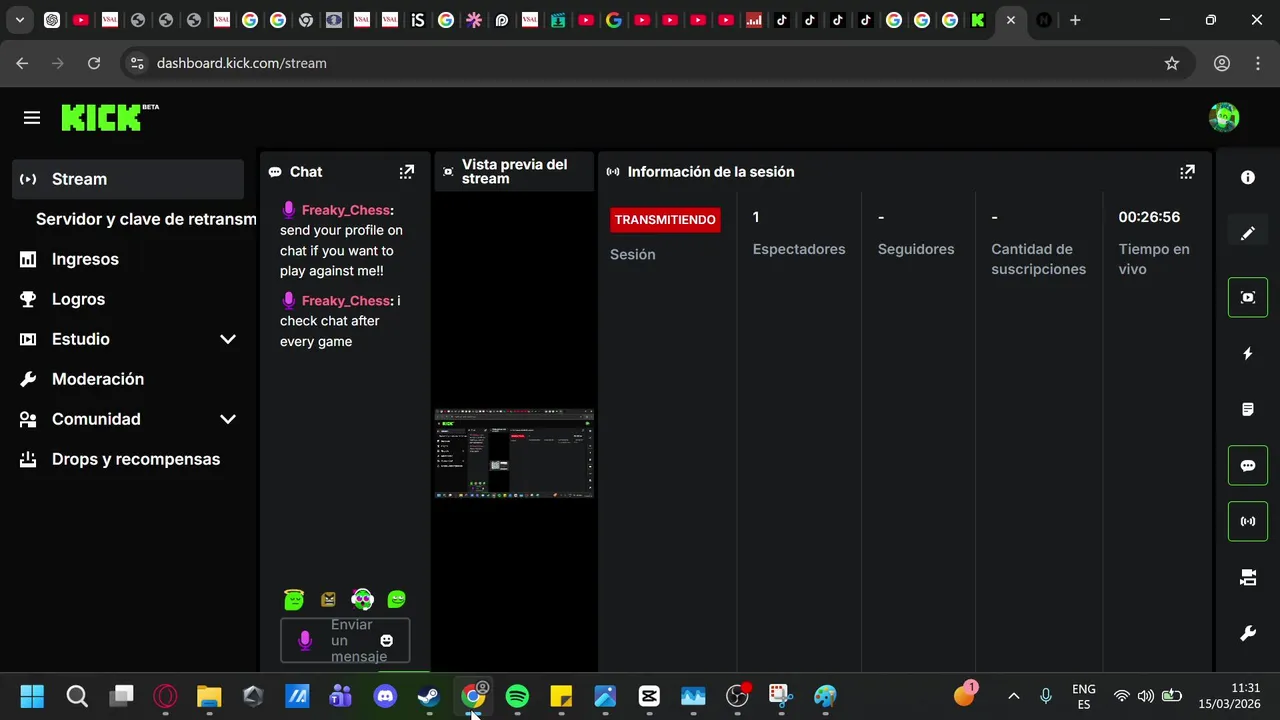Viewport: 1280px width, 720px height.
Task: Click the 00:26:56 live time value
Action: click(1149, 217)
